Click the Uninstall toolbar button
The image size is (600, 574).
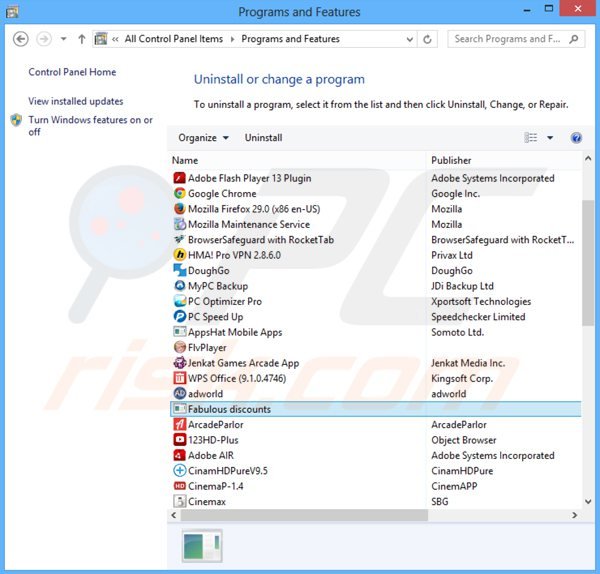263,138
